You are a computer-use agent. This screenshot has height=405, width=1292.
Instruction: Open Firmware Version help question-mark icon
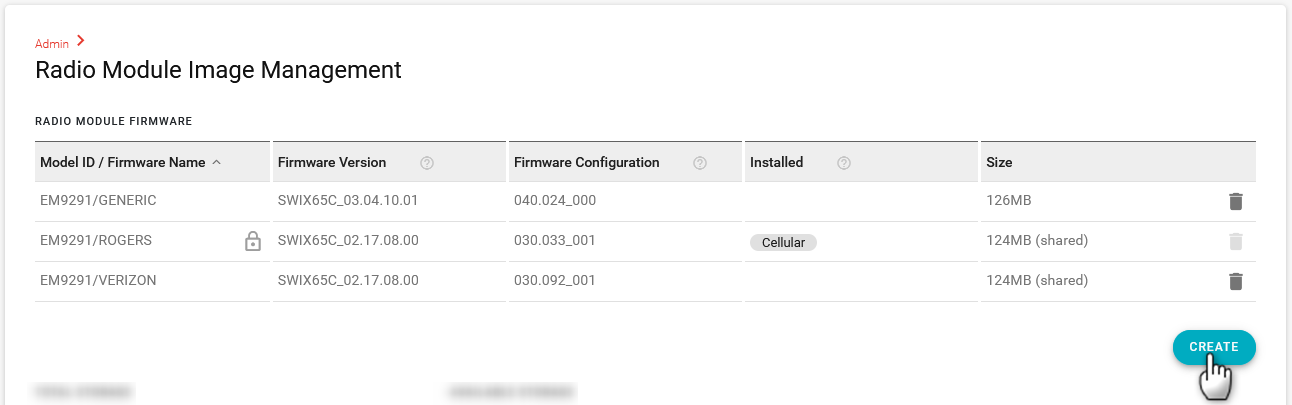point(427,163)
